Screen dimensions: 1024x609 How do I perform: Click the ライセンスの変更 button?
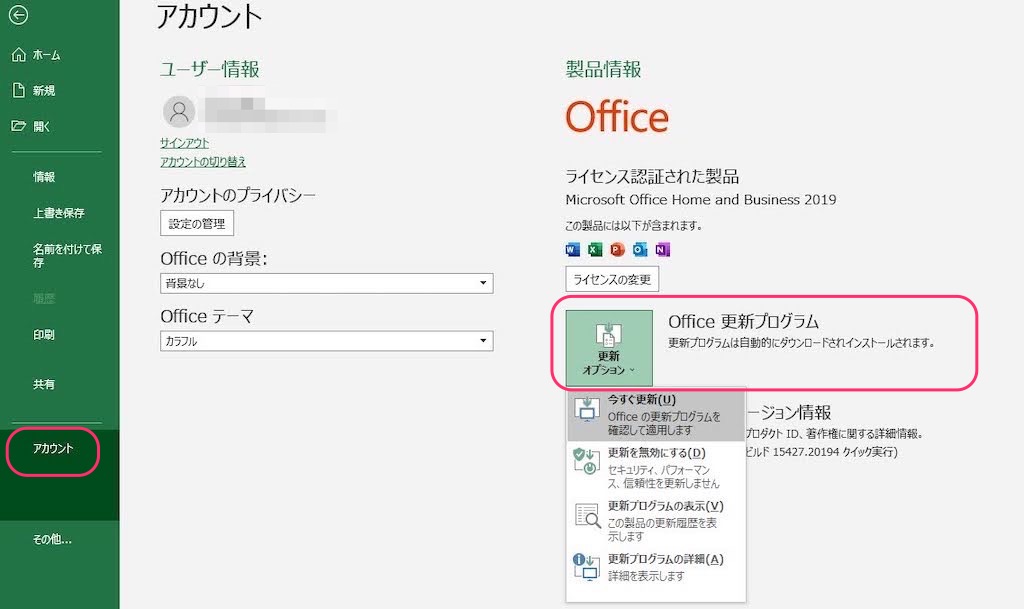click(612, 279)
